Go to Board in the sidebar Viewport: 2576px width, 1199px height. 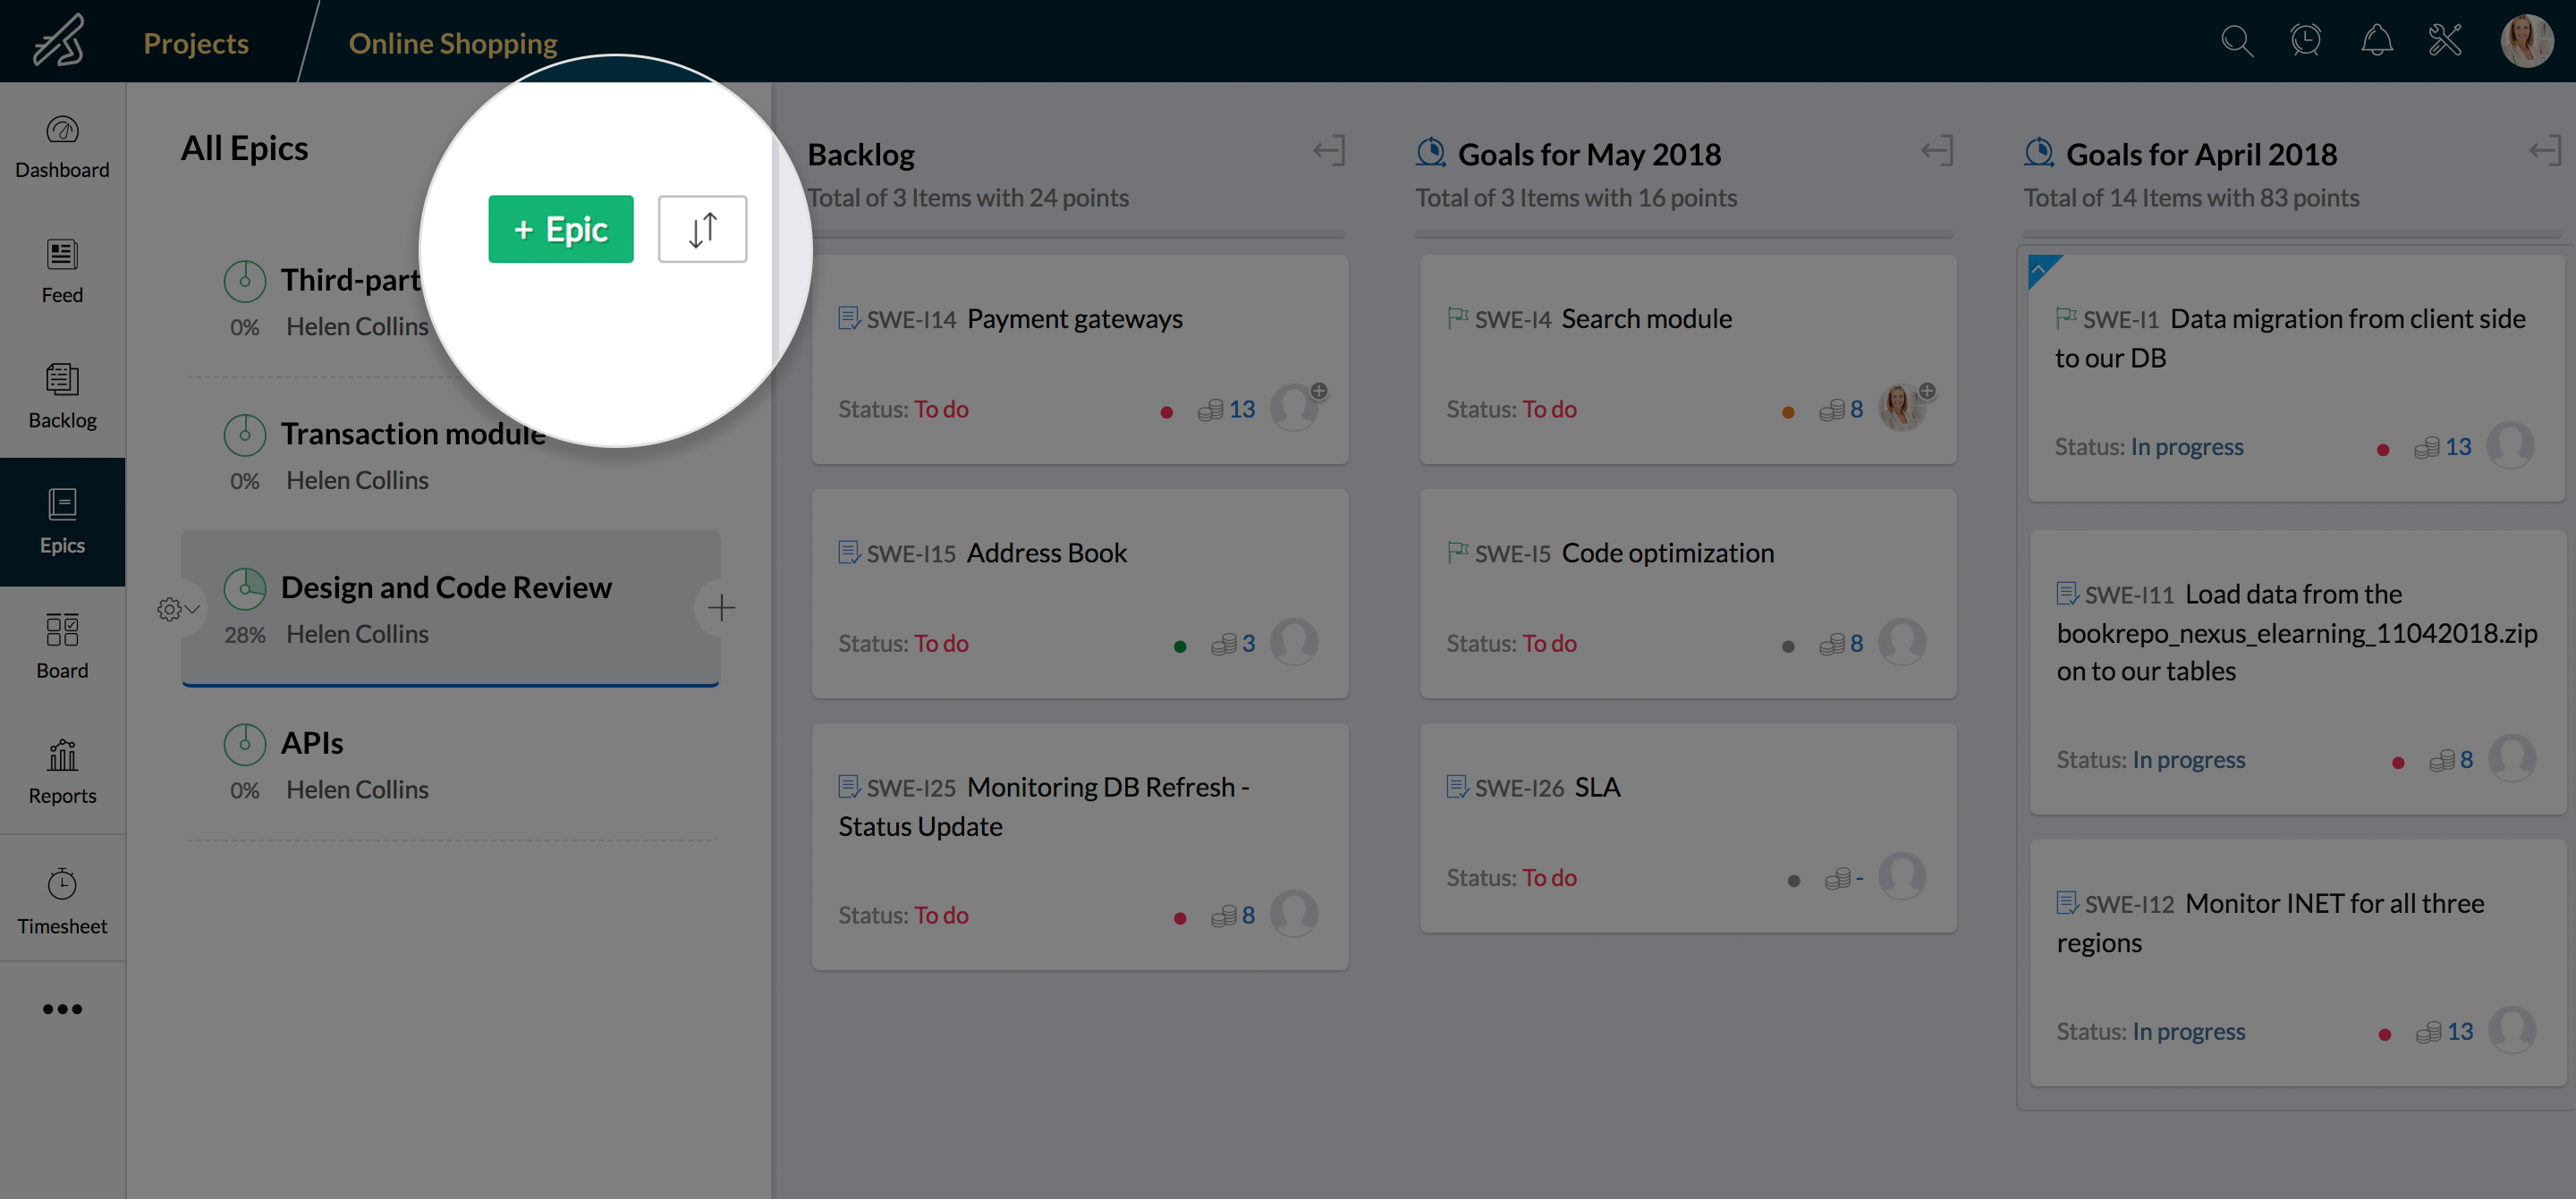pyautogui.click(x=62, y=646)
